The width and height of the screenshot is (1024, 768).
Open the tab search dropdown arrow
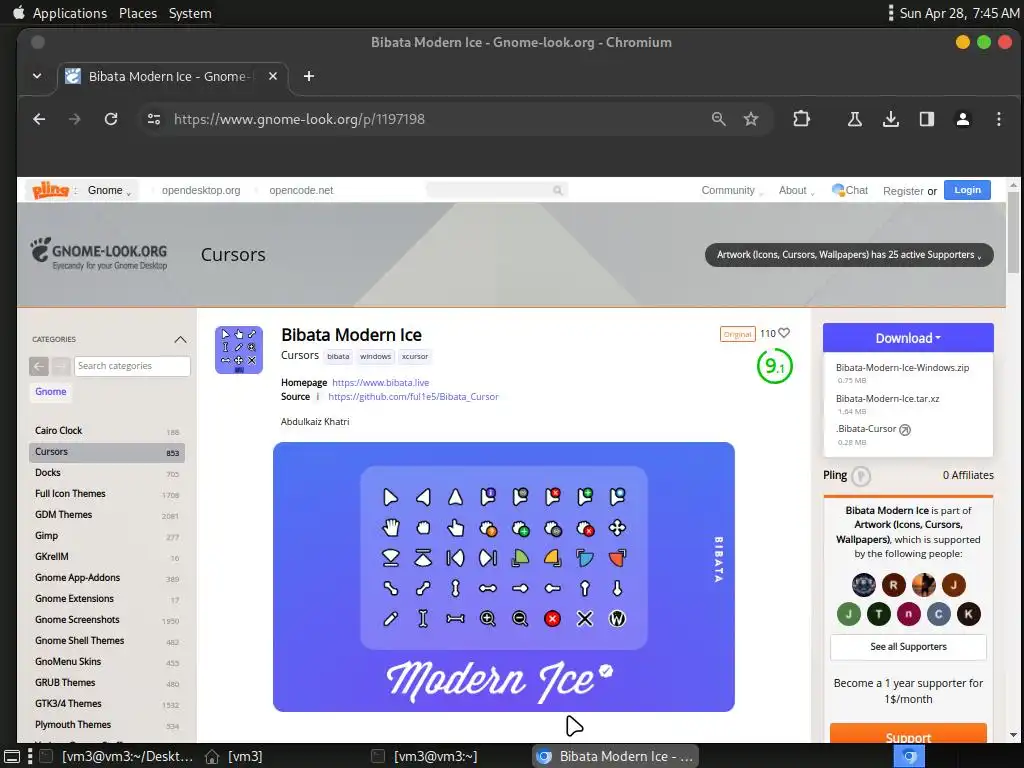click(x=37, y=76)
